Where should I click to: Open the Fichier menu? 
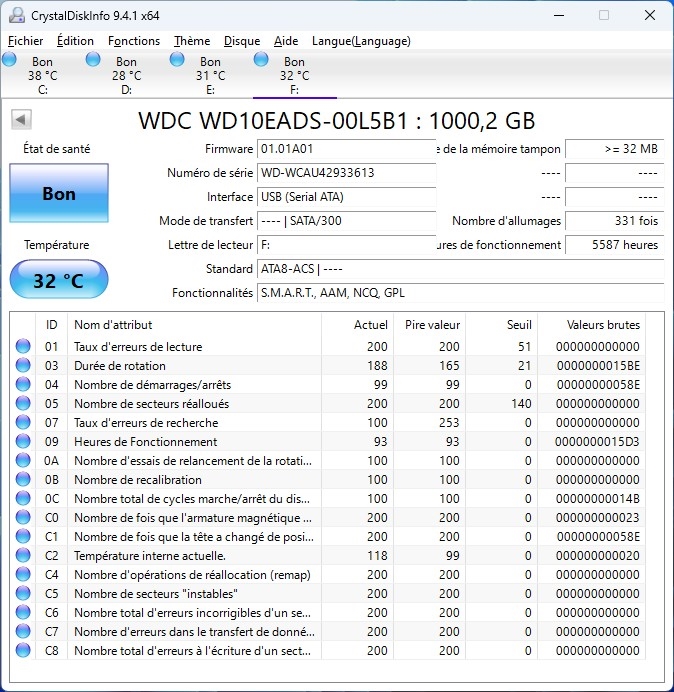coord(26,41)
